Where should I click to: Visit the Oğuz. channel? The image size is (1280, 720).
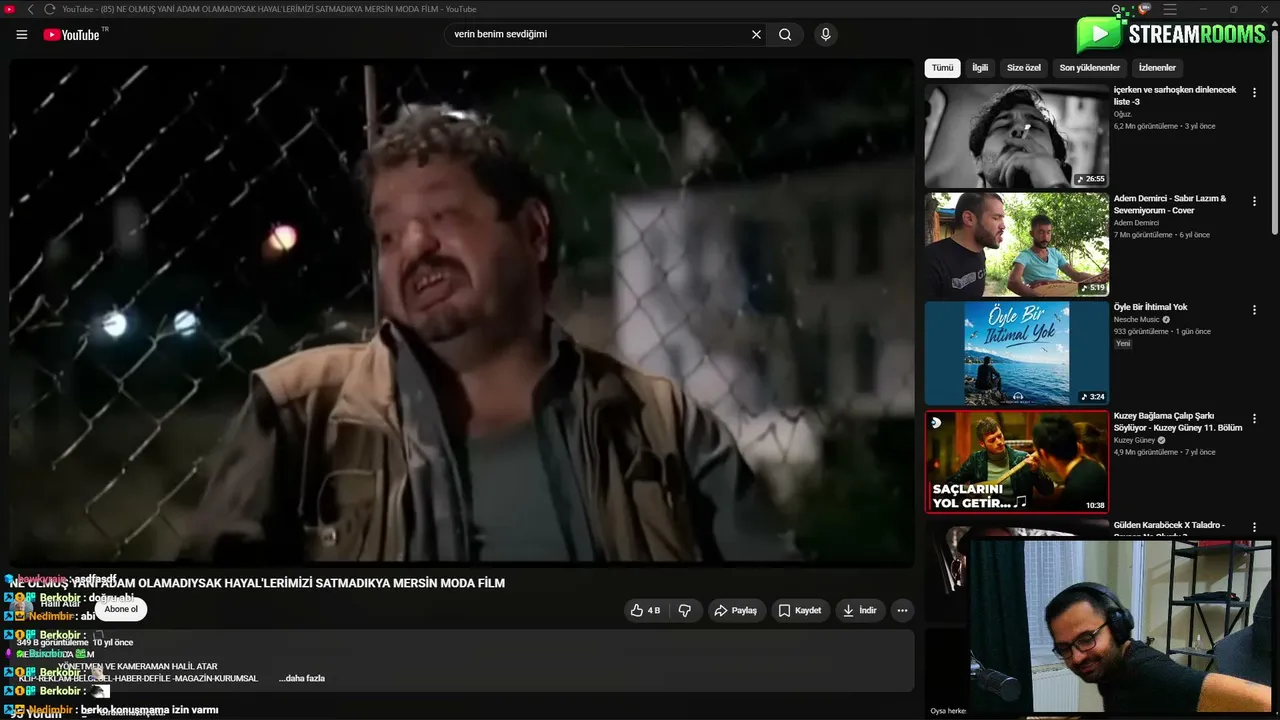tap(1123, 114)
